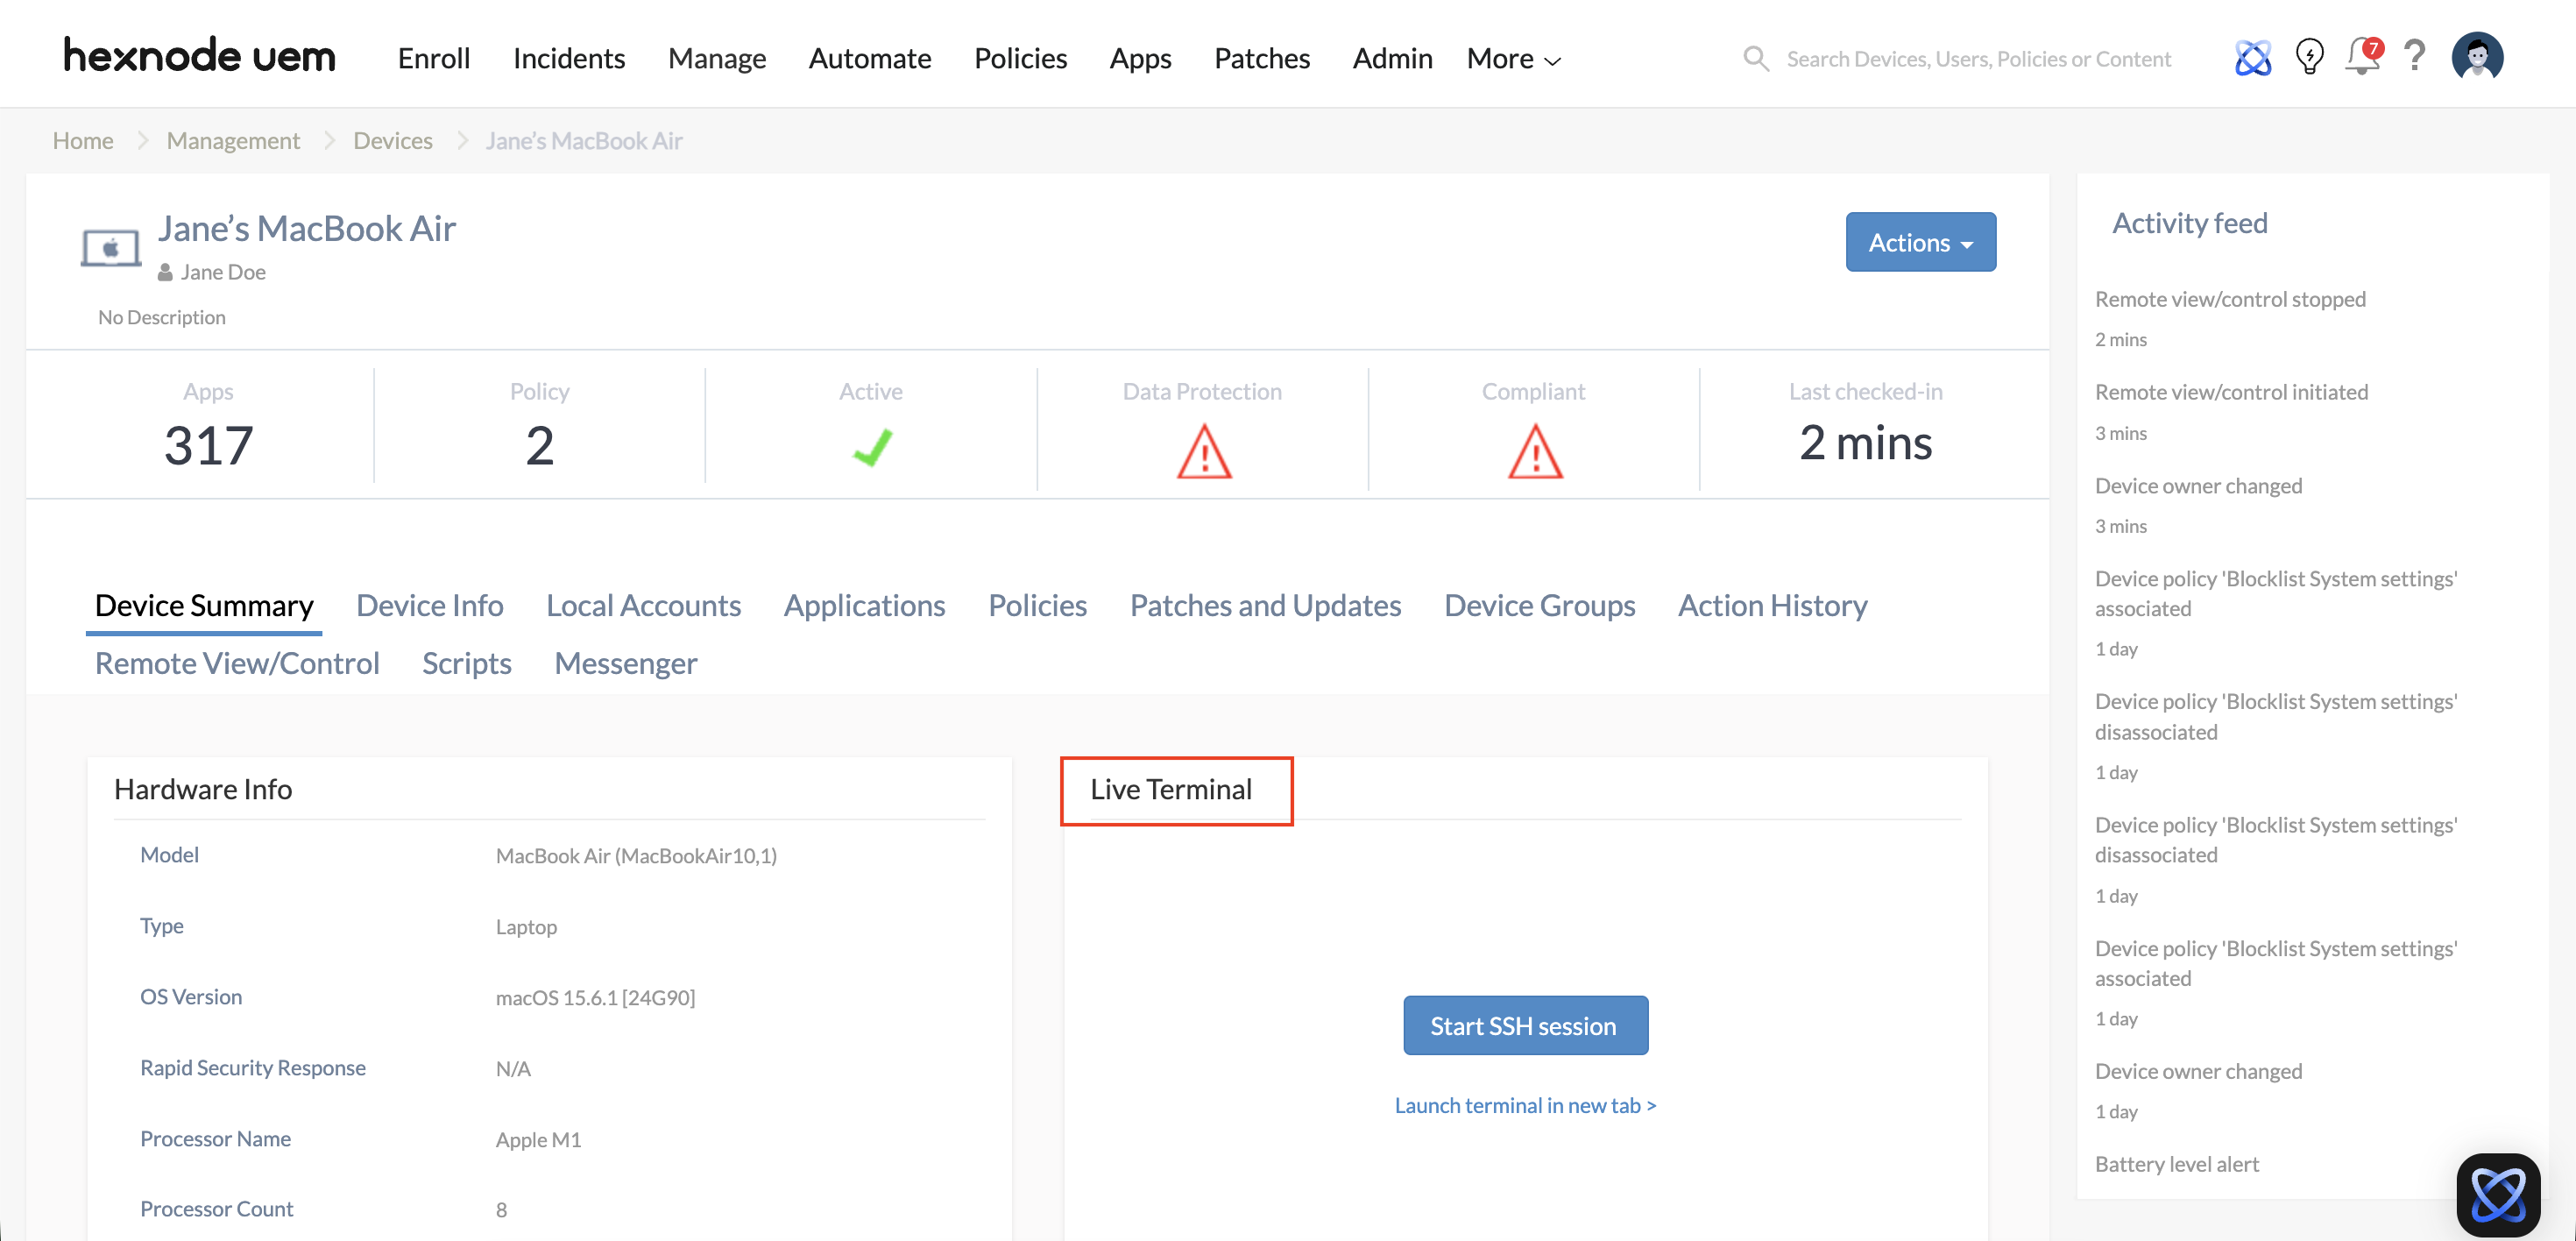Click the Start SSH session button

tap(1524, 1025)
